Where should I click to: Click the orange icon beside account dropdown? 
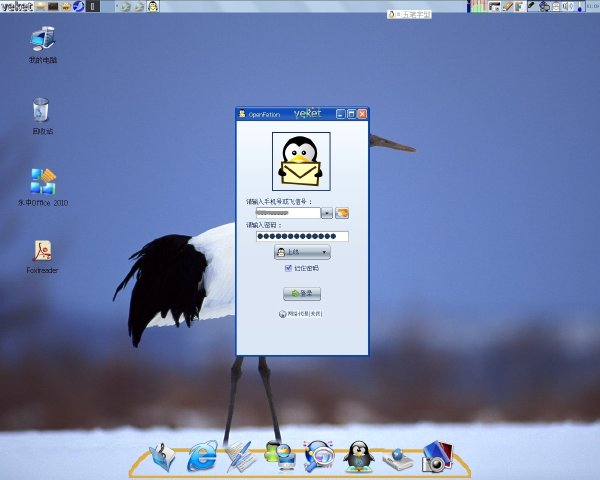342,213
